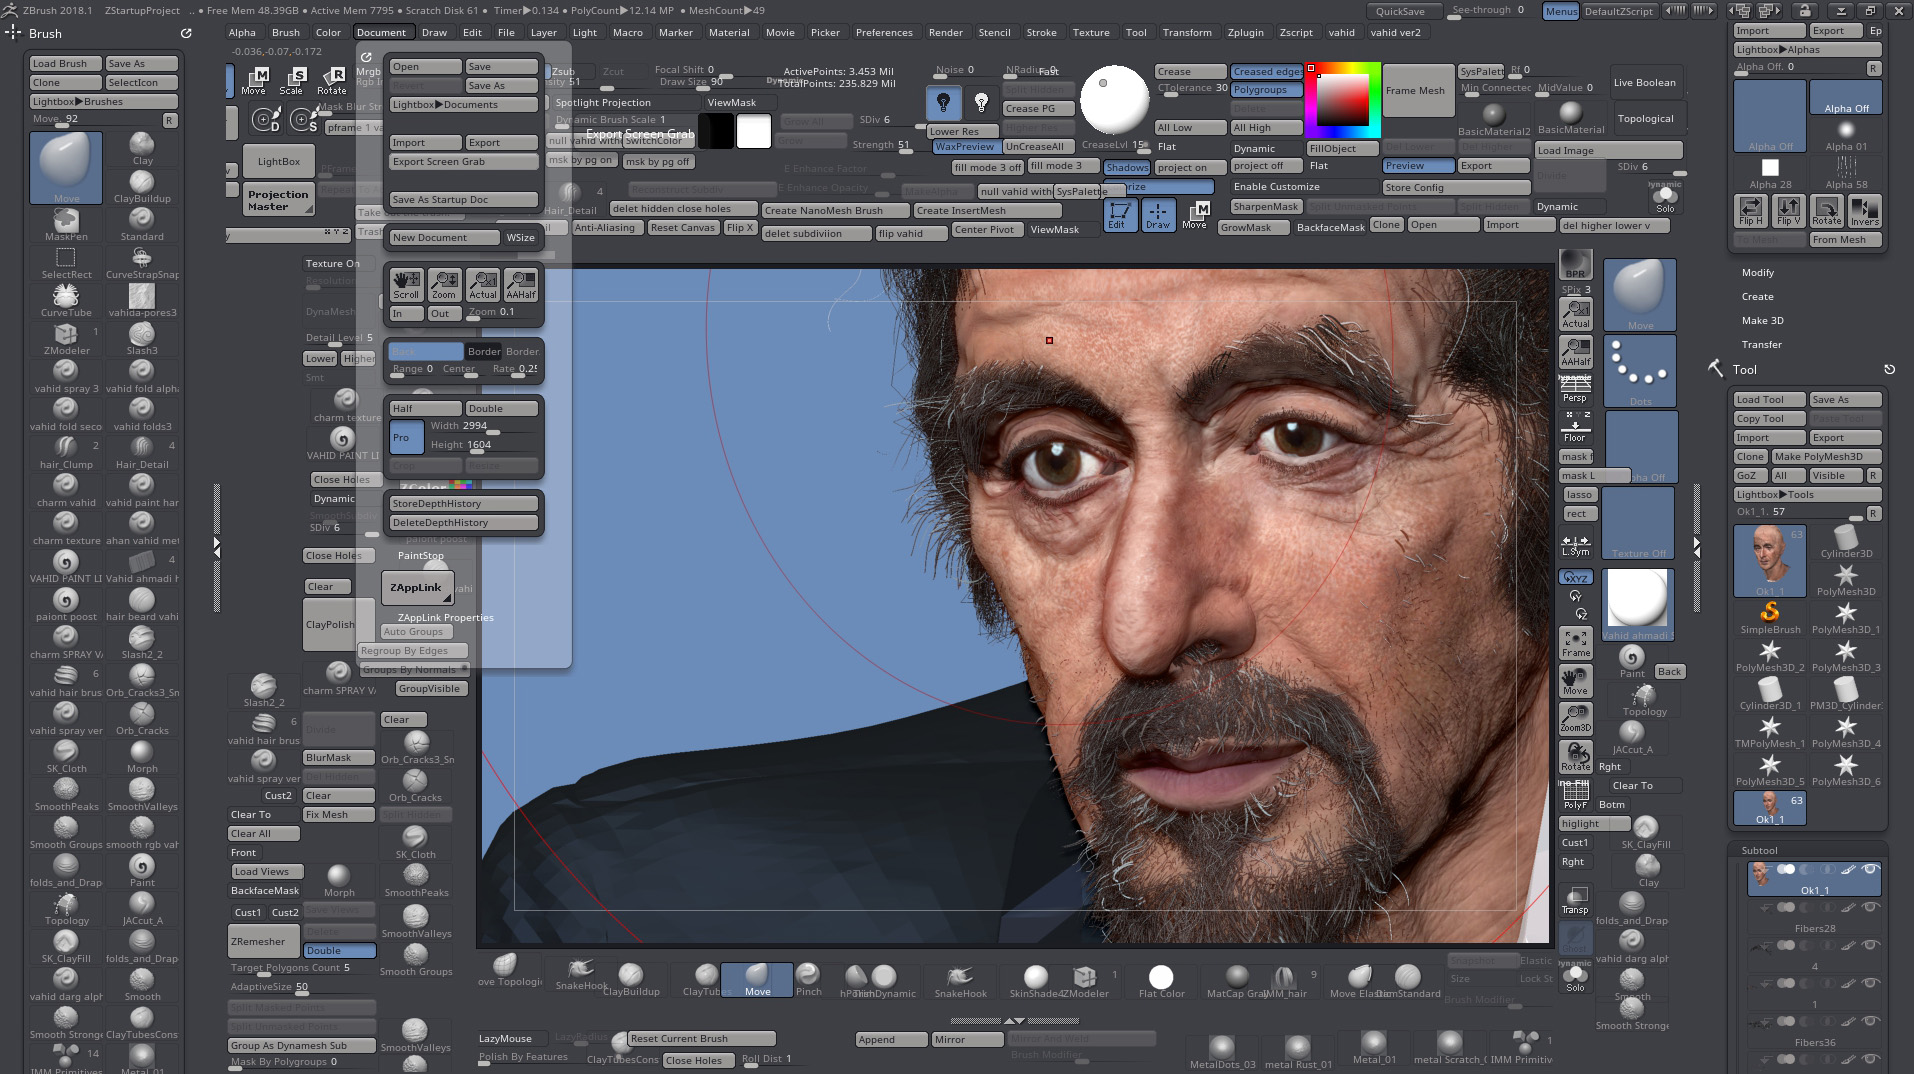This screenshot has height=1074, width=1914.
Task: Open Lightbox Tools dropdown
Action: (1808, 495)
